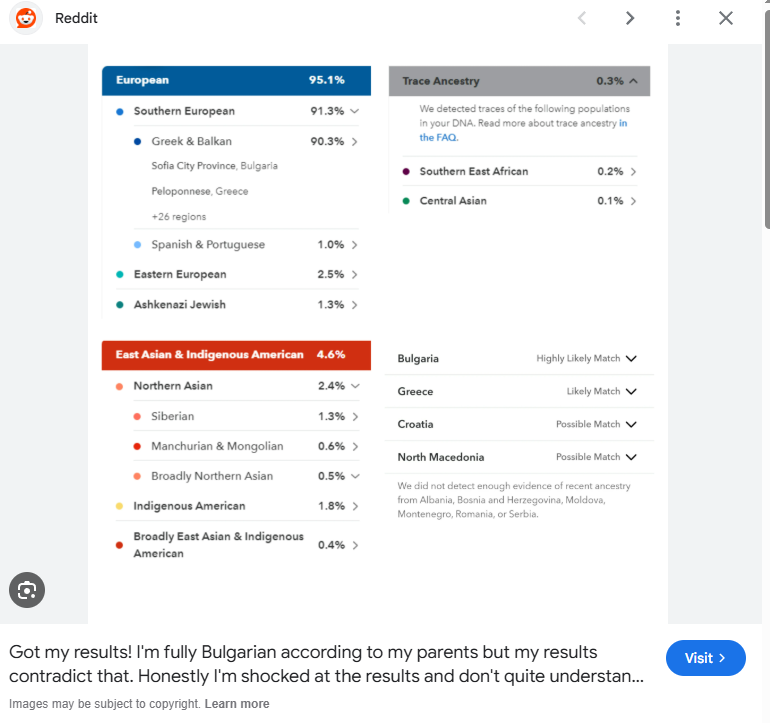Open the Southern East African details arrow
This screenshot has width=770, height=723.
click(634, 172)
